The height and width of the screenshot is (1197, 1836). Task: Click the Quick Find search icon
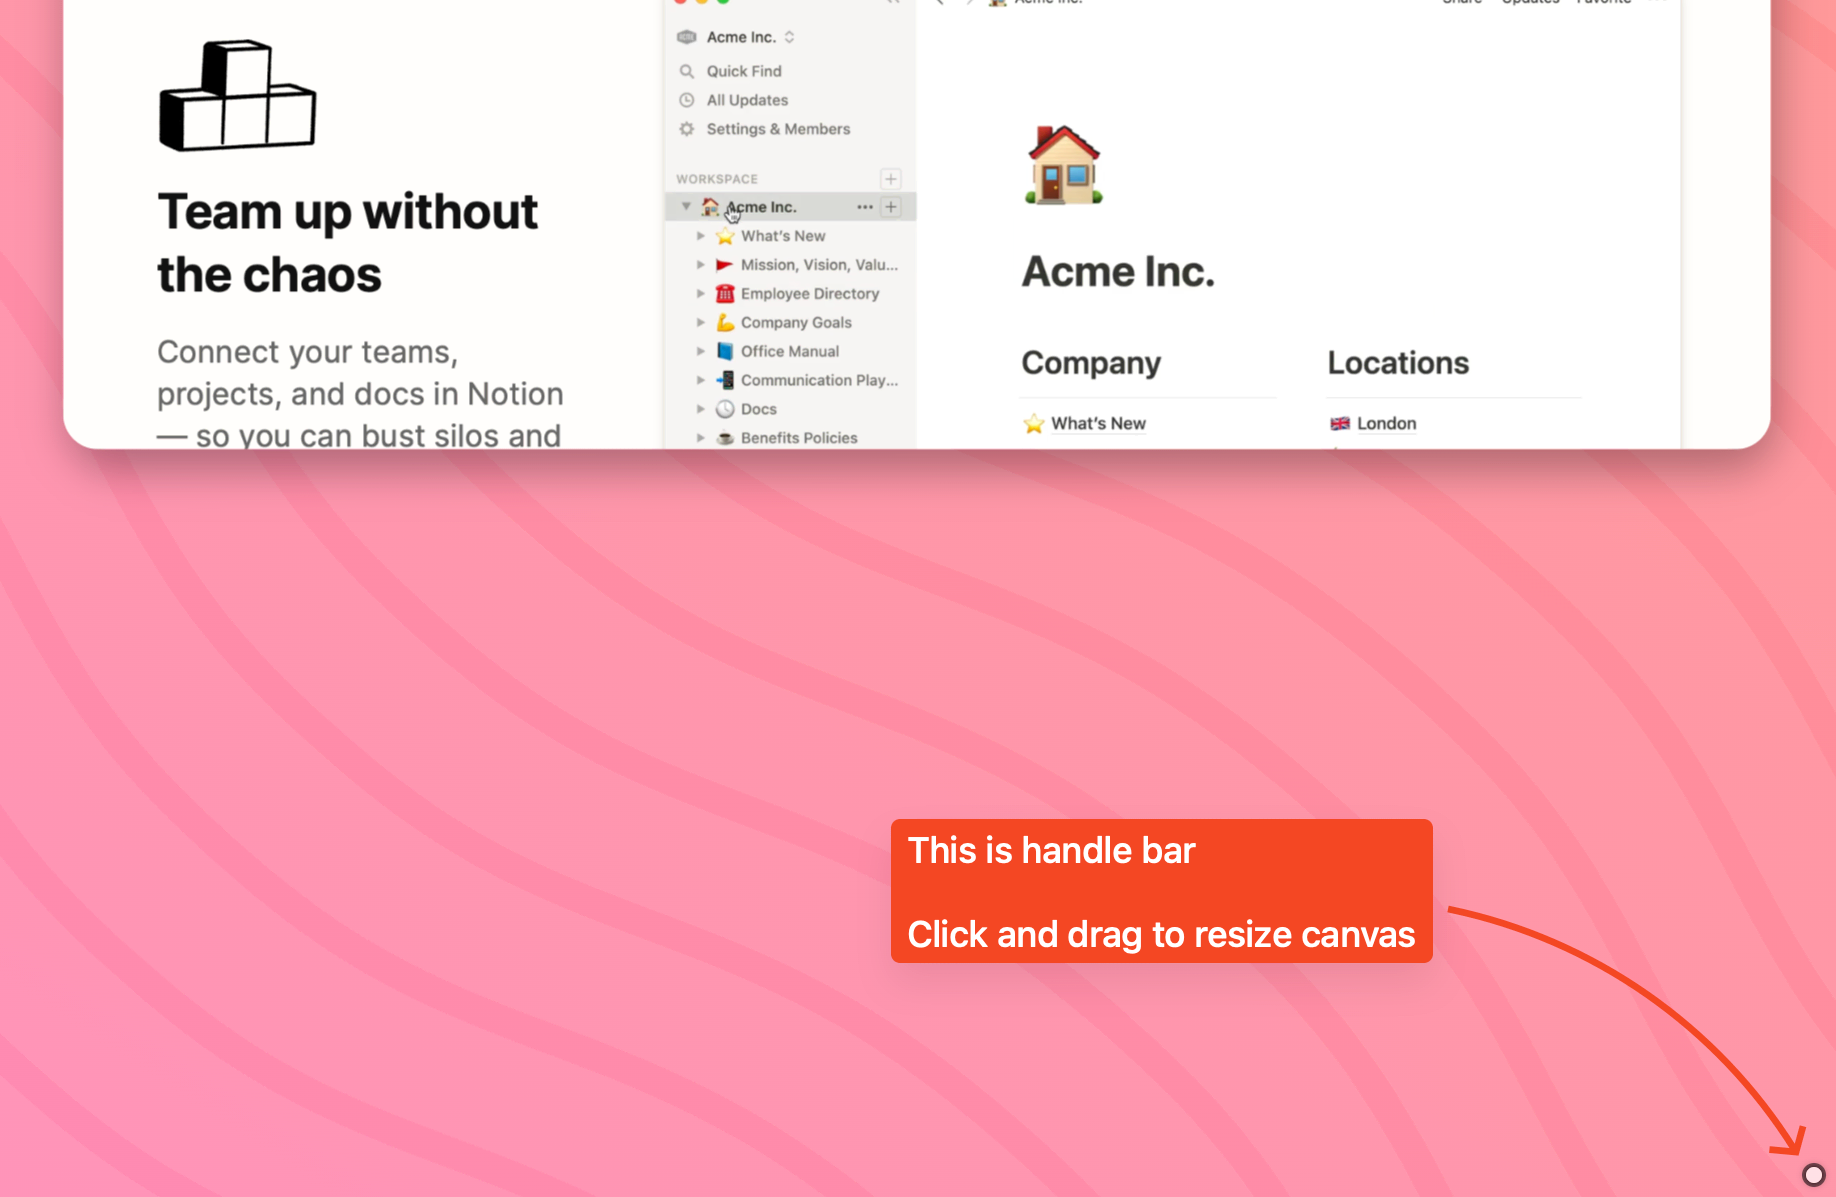(x=687, y=71)
